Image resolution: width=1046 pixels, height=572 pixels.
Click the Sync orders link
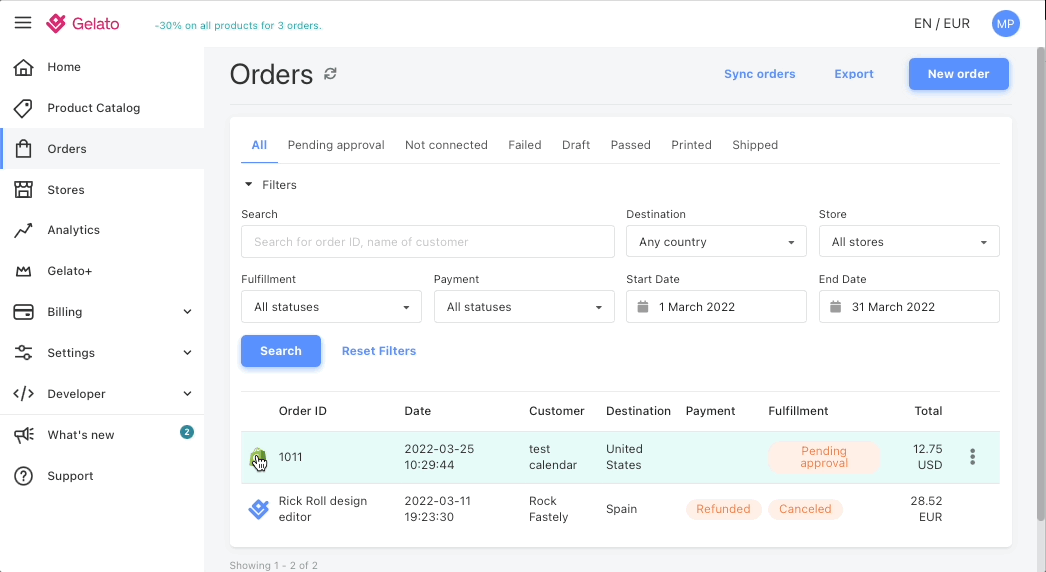(x=759, y=74)
